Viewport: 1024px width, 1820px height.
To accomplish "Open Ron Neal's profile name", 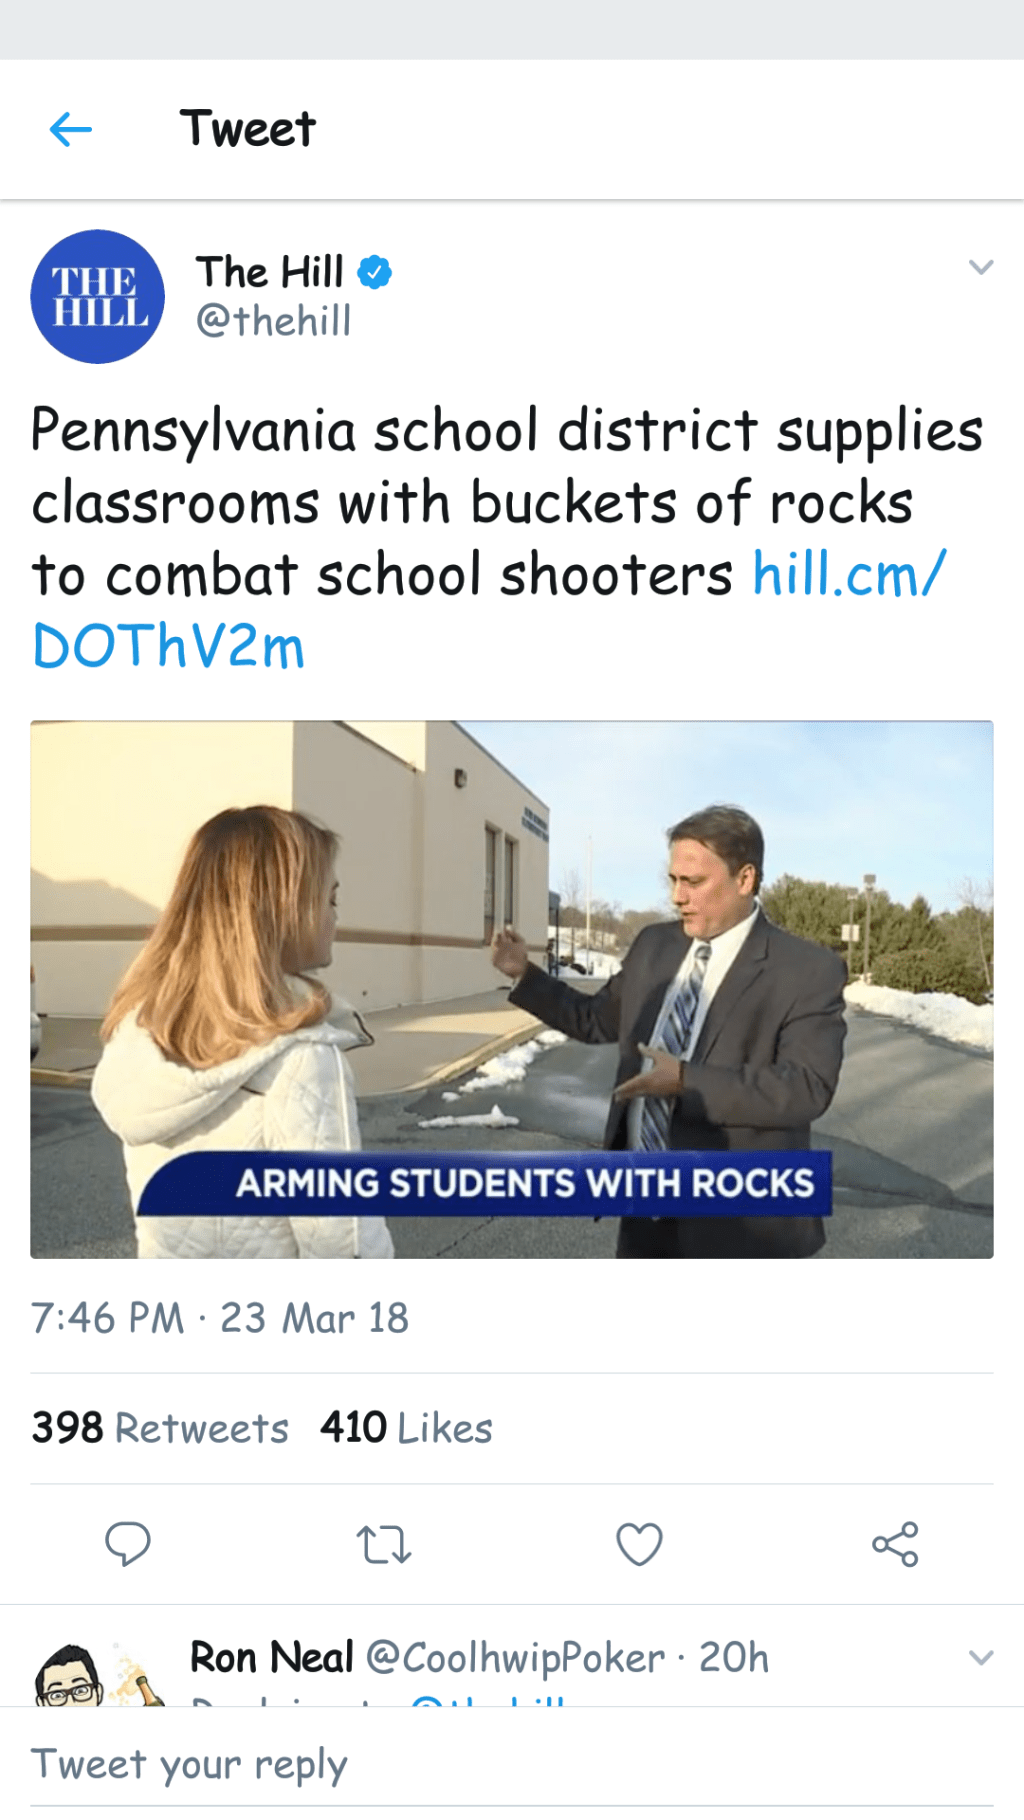I will 272,1657.
